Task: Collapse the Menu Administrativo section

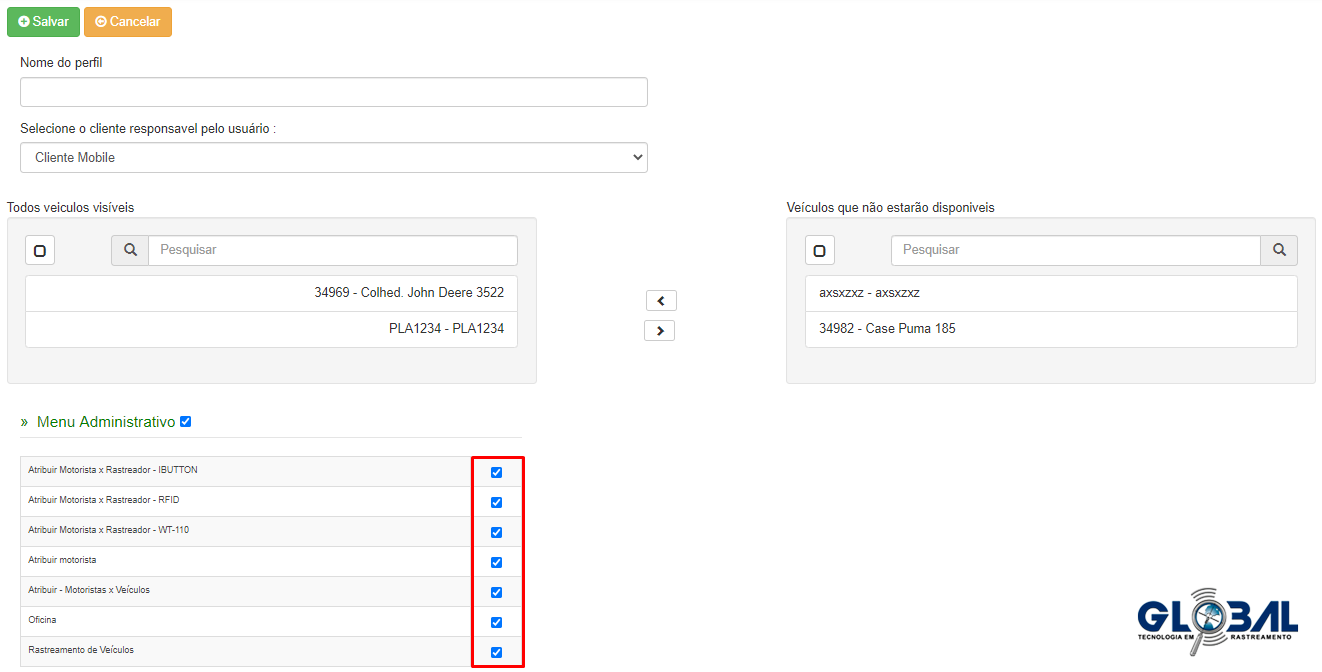Action: pos(105,422)
